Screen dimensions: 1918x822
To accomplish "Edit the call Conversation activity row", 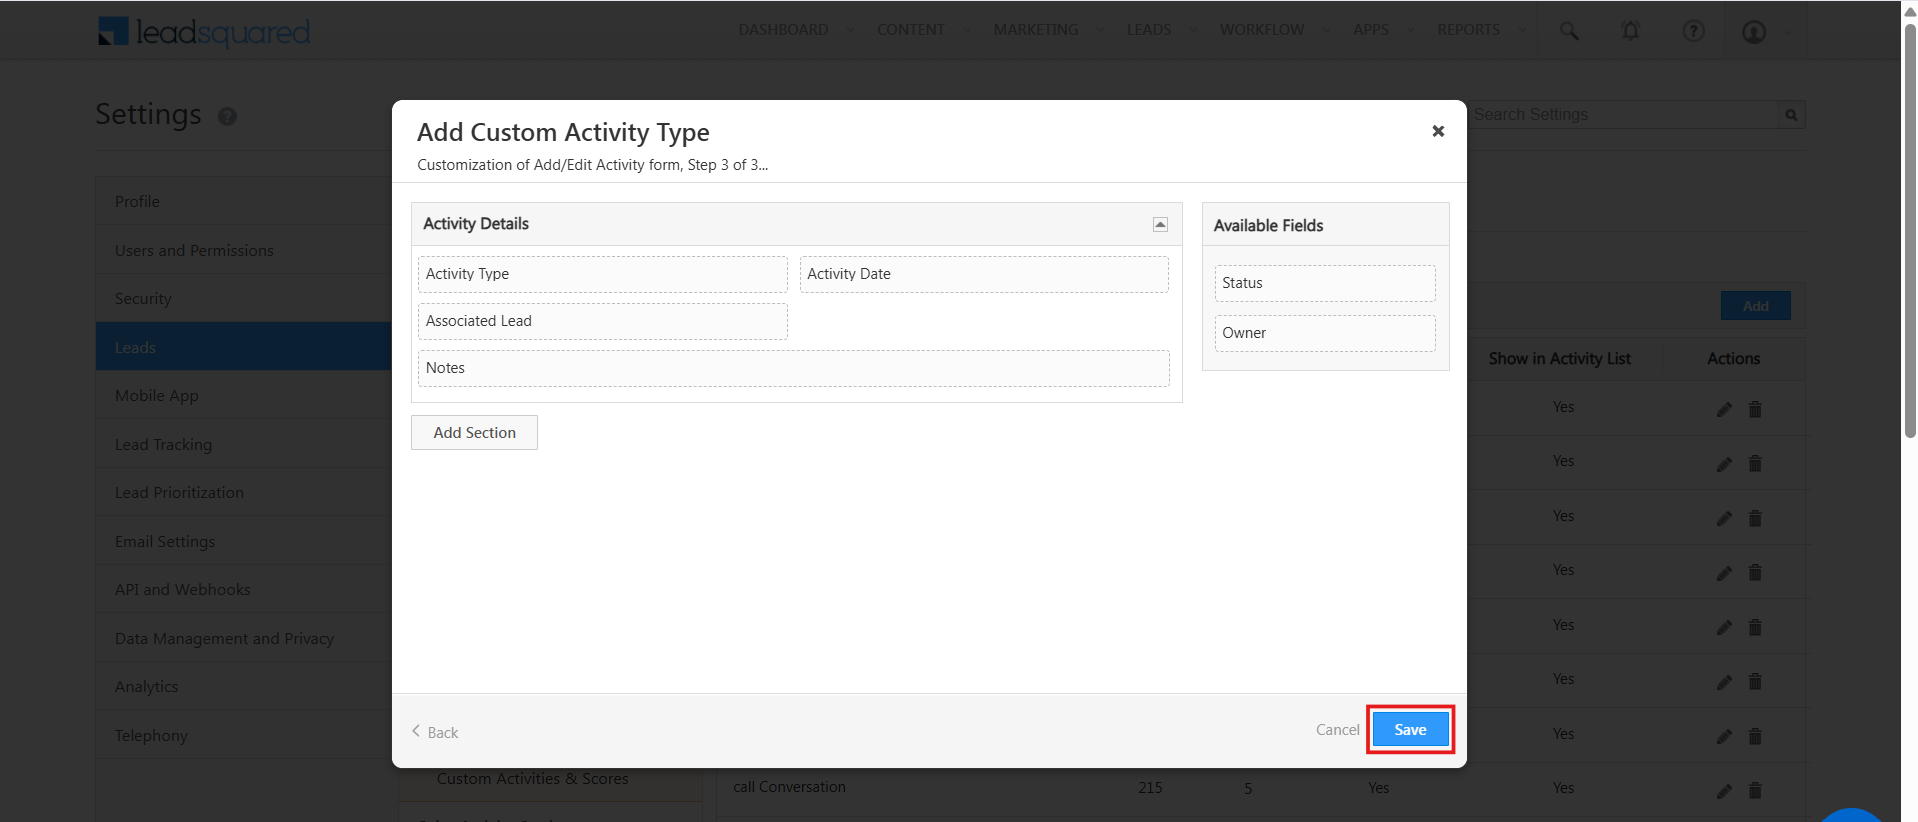I will (x=1724, y=791).
